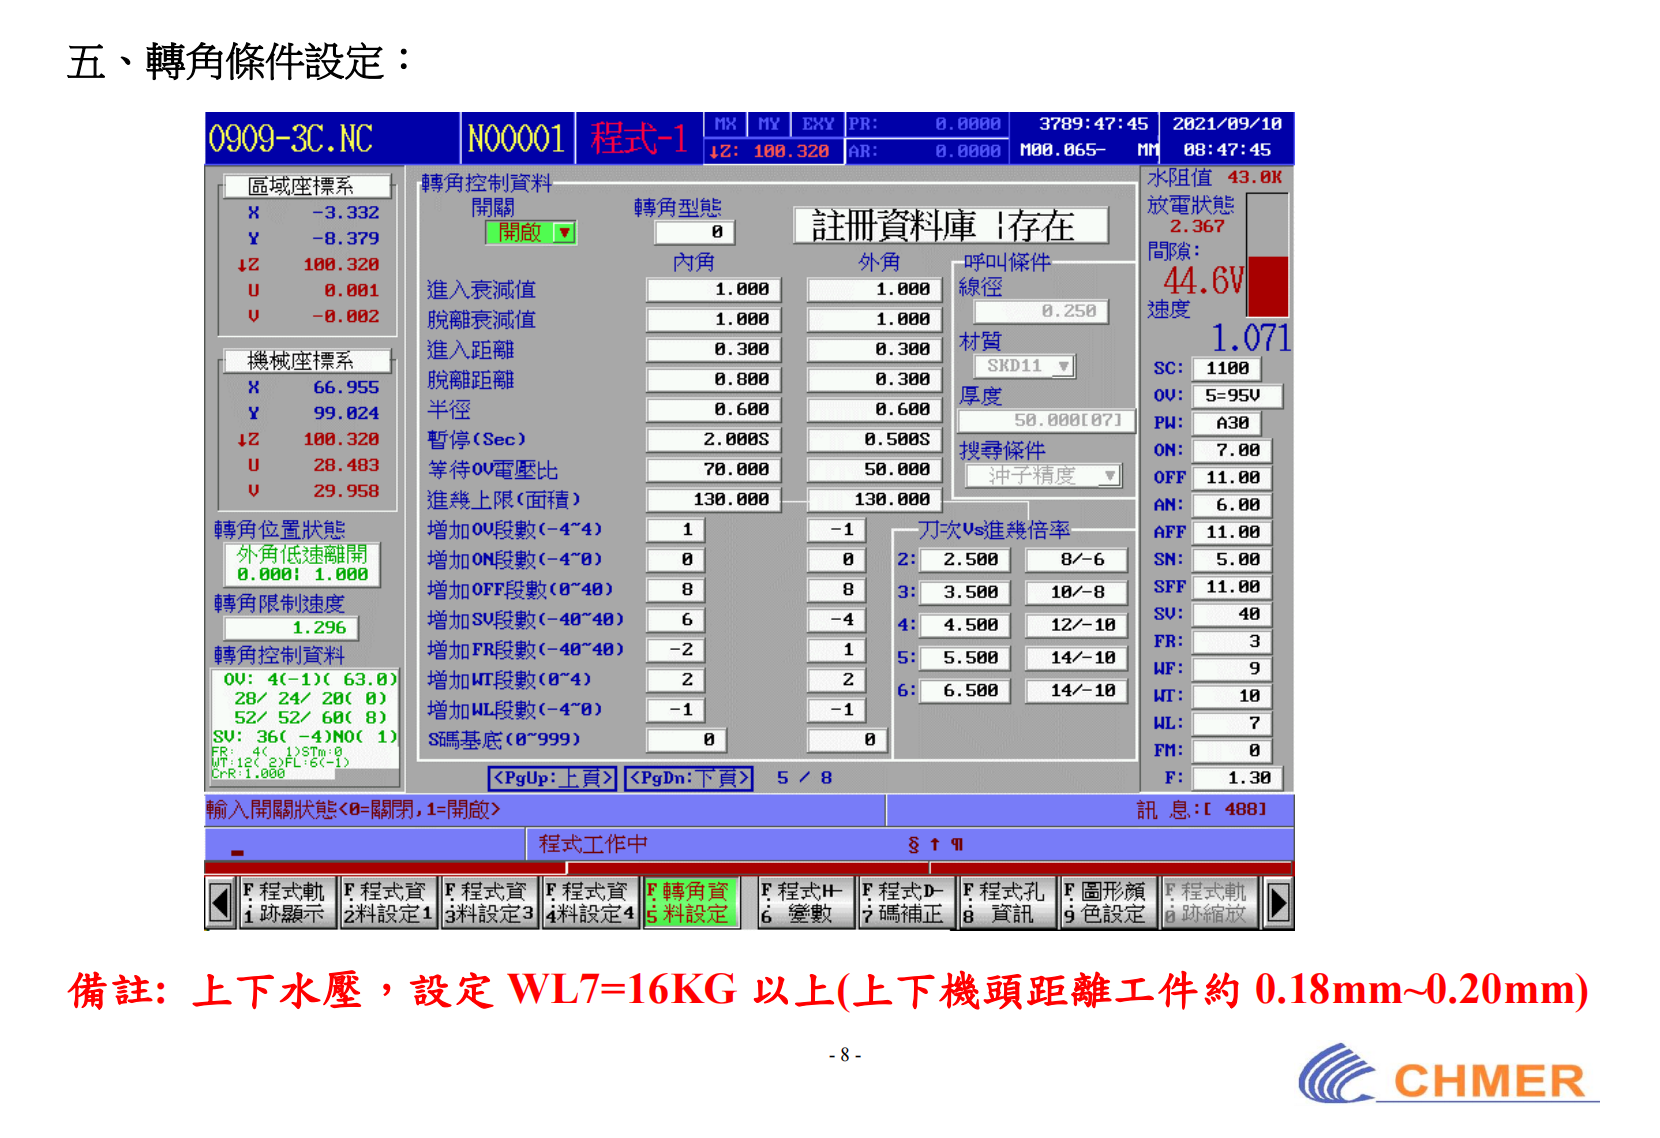Click the 內角 暫停 2.000S field
This screenshot has height=1138, width=1660.
[713, 440]
